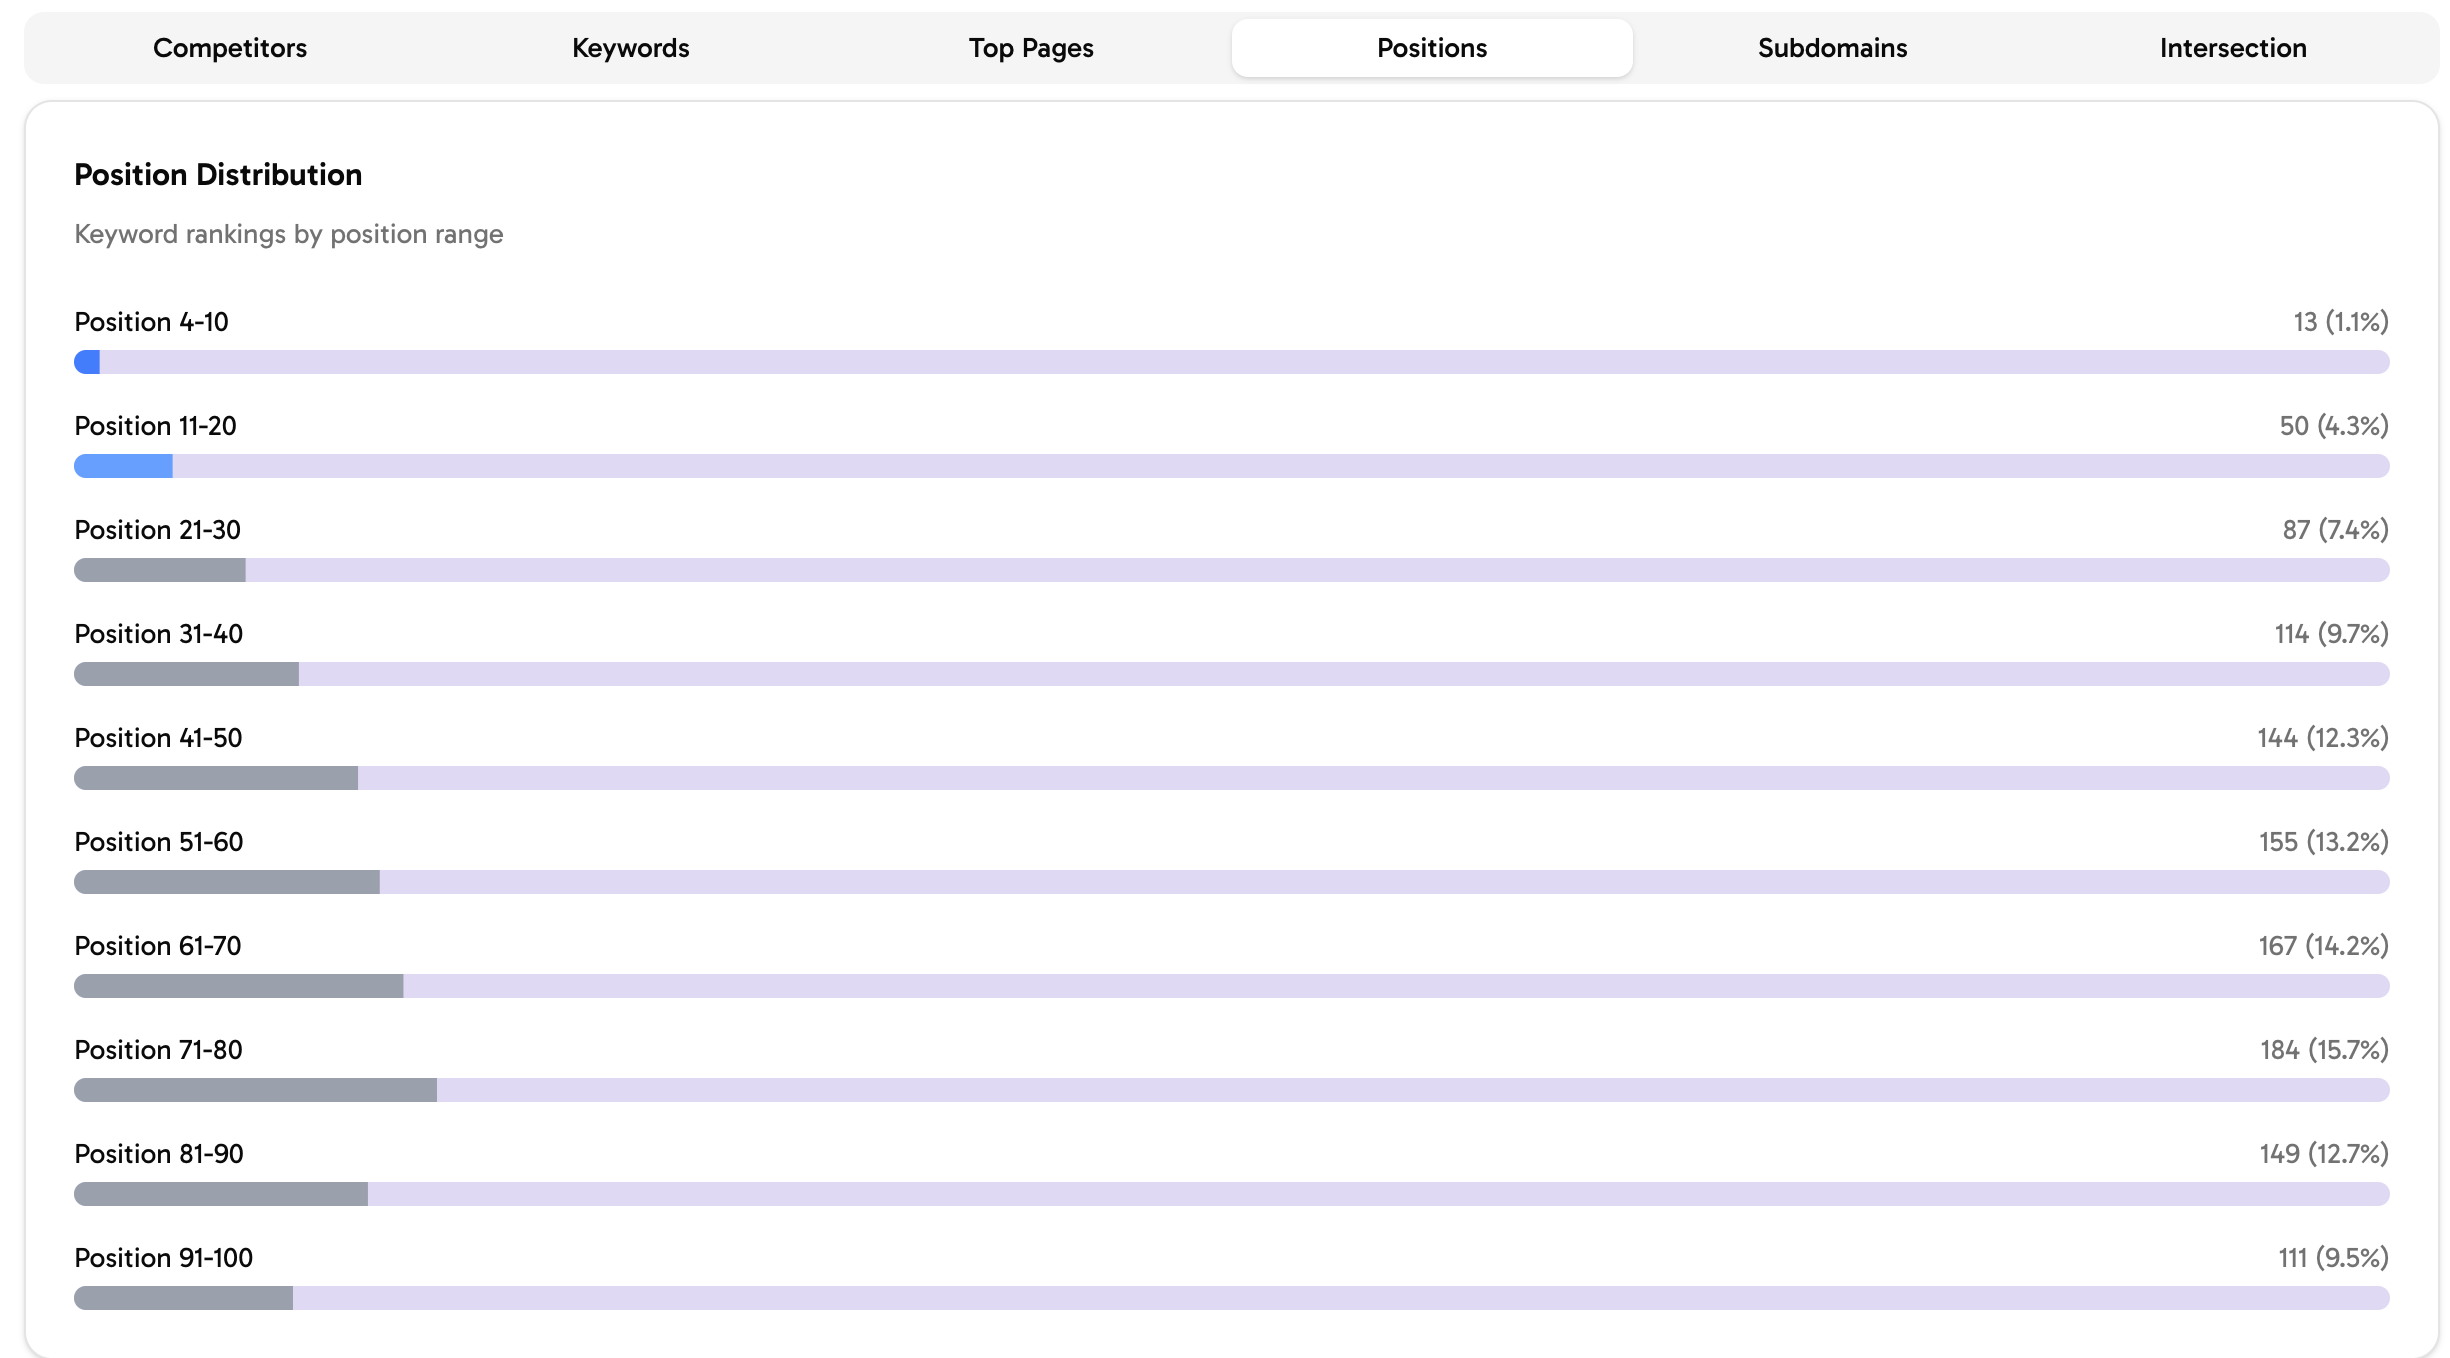This screenshot has width=2450, height=1358.
Task: Click the Position 71-80 progress bar
Action: tap(1231, 1090)
